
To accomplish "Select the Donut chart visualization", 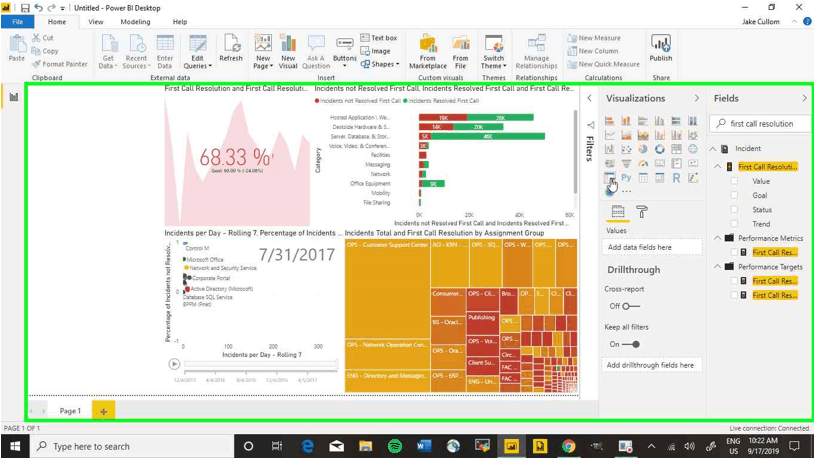I will pos(659,149).
